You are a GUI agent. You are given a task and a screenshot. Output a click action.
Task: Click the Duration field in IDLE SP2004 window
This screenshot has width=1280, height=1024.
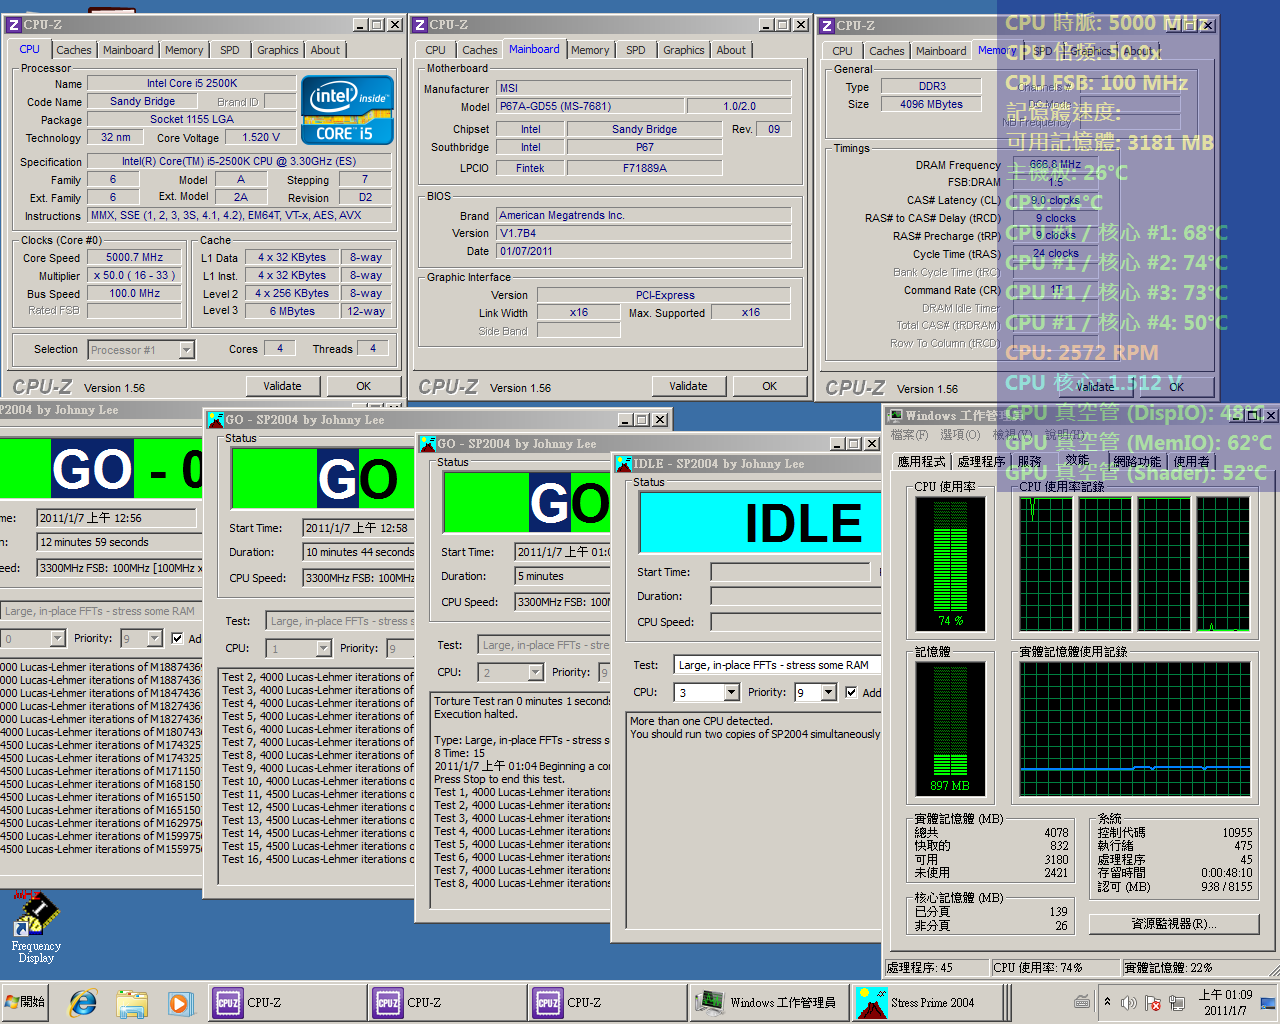click(795, 596)
